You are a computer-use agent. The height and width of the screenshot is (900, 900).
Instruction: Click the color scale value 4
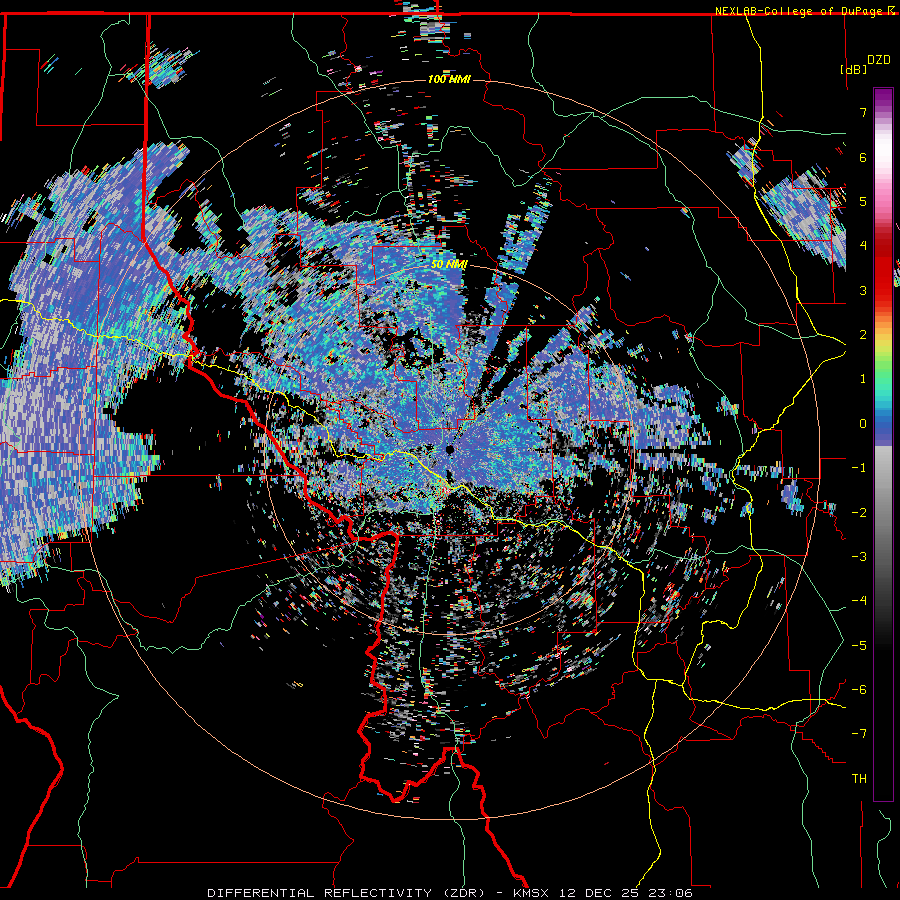(x=863, y=246)
